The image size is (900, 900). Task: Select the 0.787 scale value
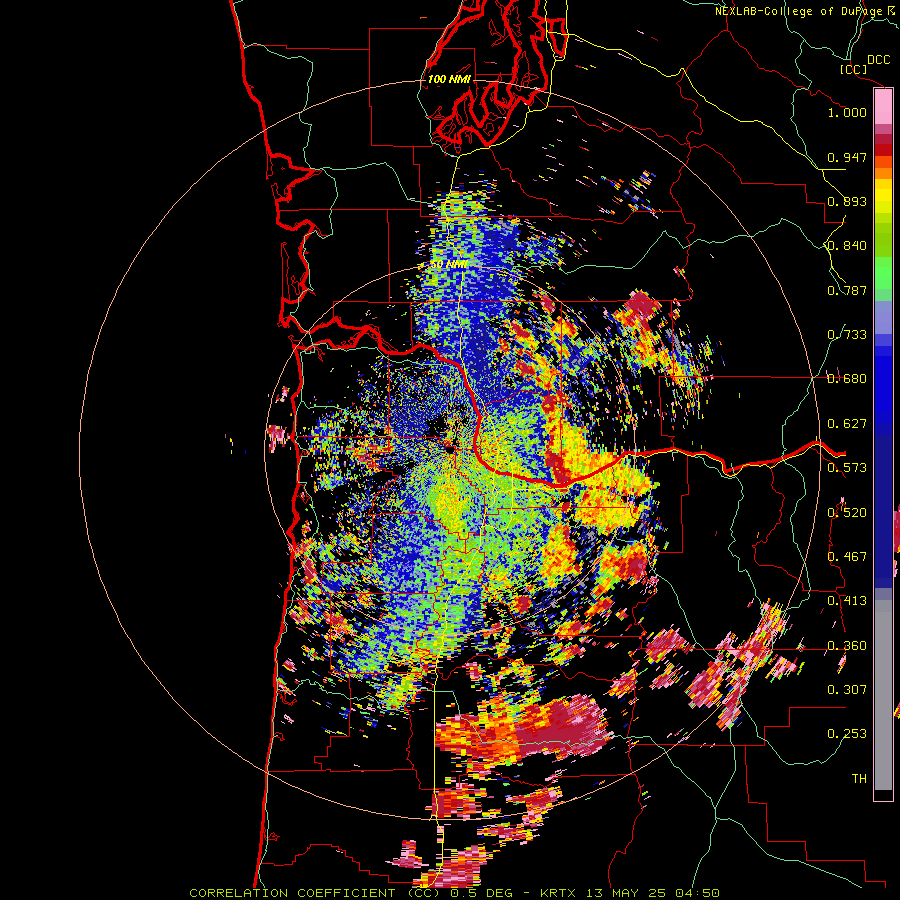(847, 290)
